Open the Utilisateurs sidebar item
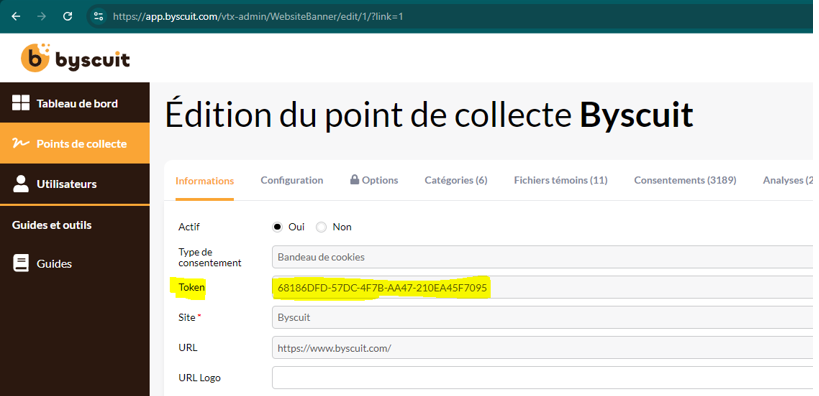This screenshot has height=396, width=819. (75, 184)
